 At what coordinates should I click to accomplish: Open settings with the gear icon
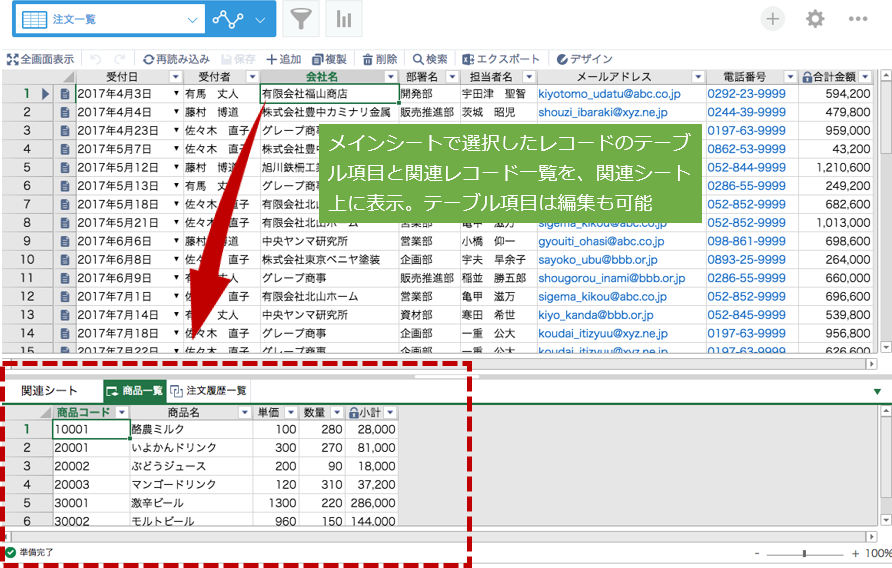click(815, 19)
